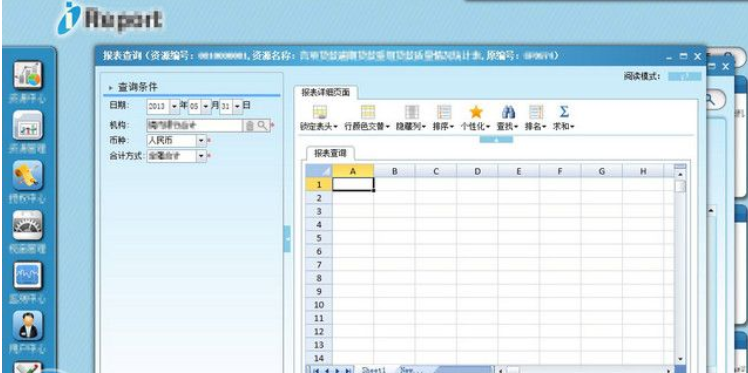Click row header 10
Viewport: 748px width, 373px height.
tap(319, 304)
